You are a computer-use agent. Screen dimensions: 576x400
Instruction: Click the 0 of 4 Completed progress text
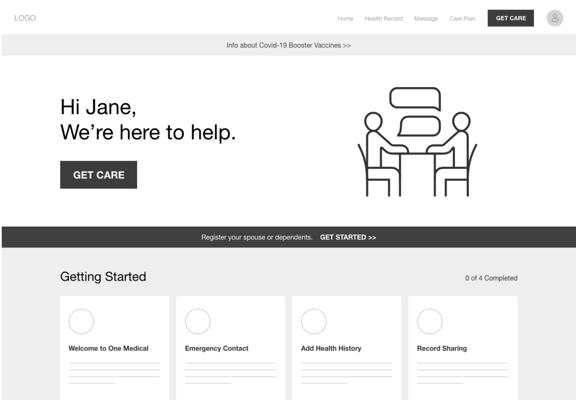click(x=491, y=278)
